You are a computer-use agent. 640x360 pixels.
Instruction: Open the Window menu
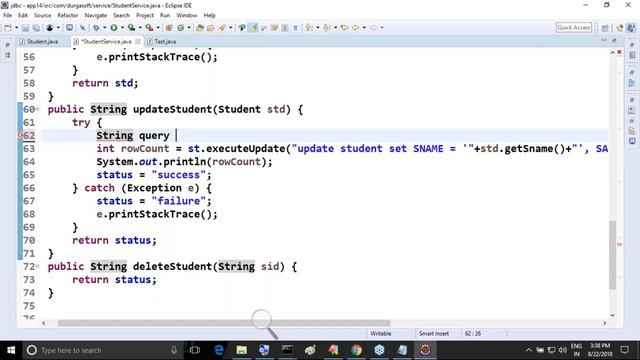187,15
